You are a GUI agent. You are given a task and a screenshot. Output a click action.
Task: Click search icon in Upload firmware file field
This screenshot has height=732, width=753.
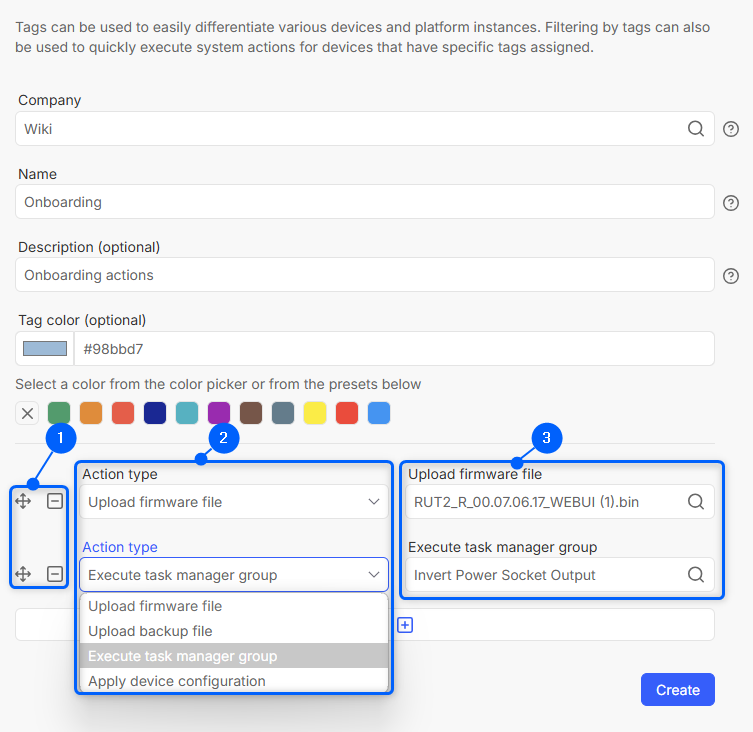(696, 502)
